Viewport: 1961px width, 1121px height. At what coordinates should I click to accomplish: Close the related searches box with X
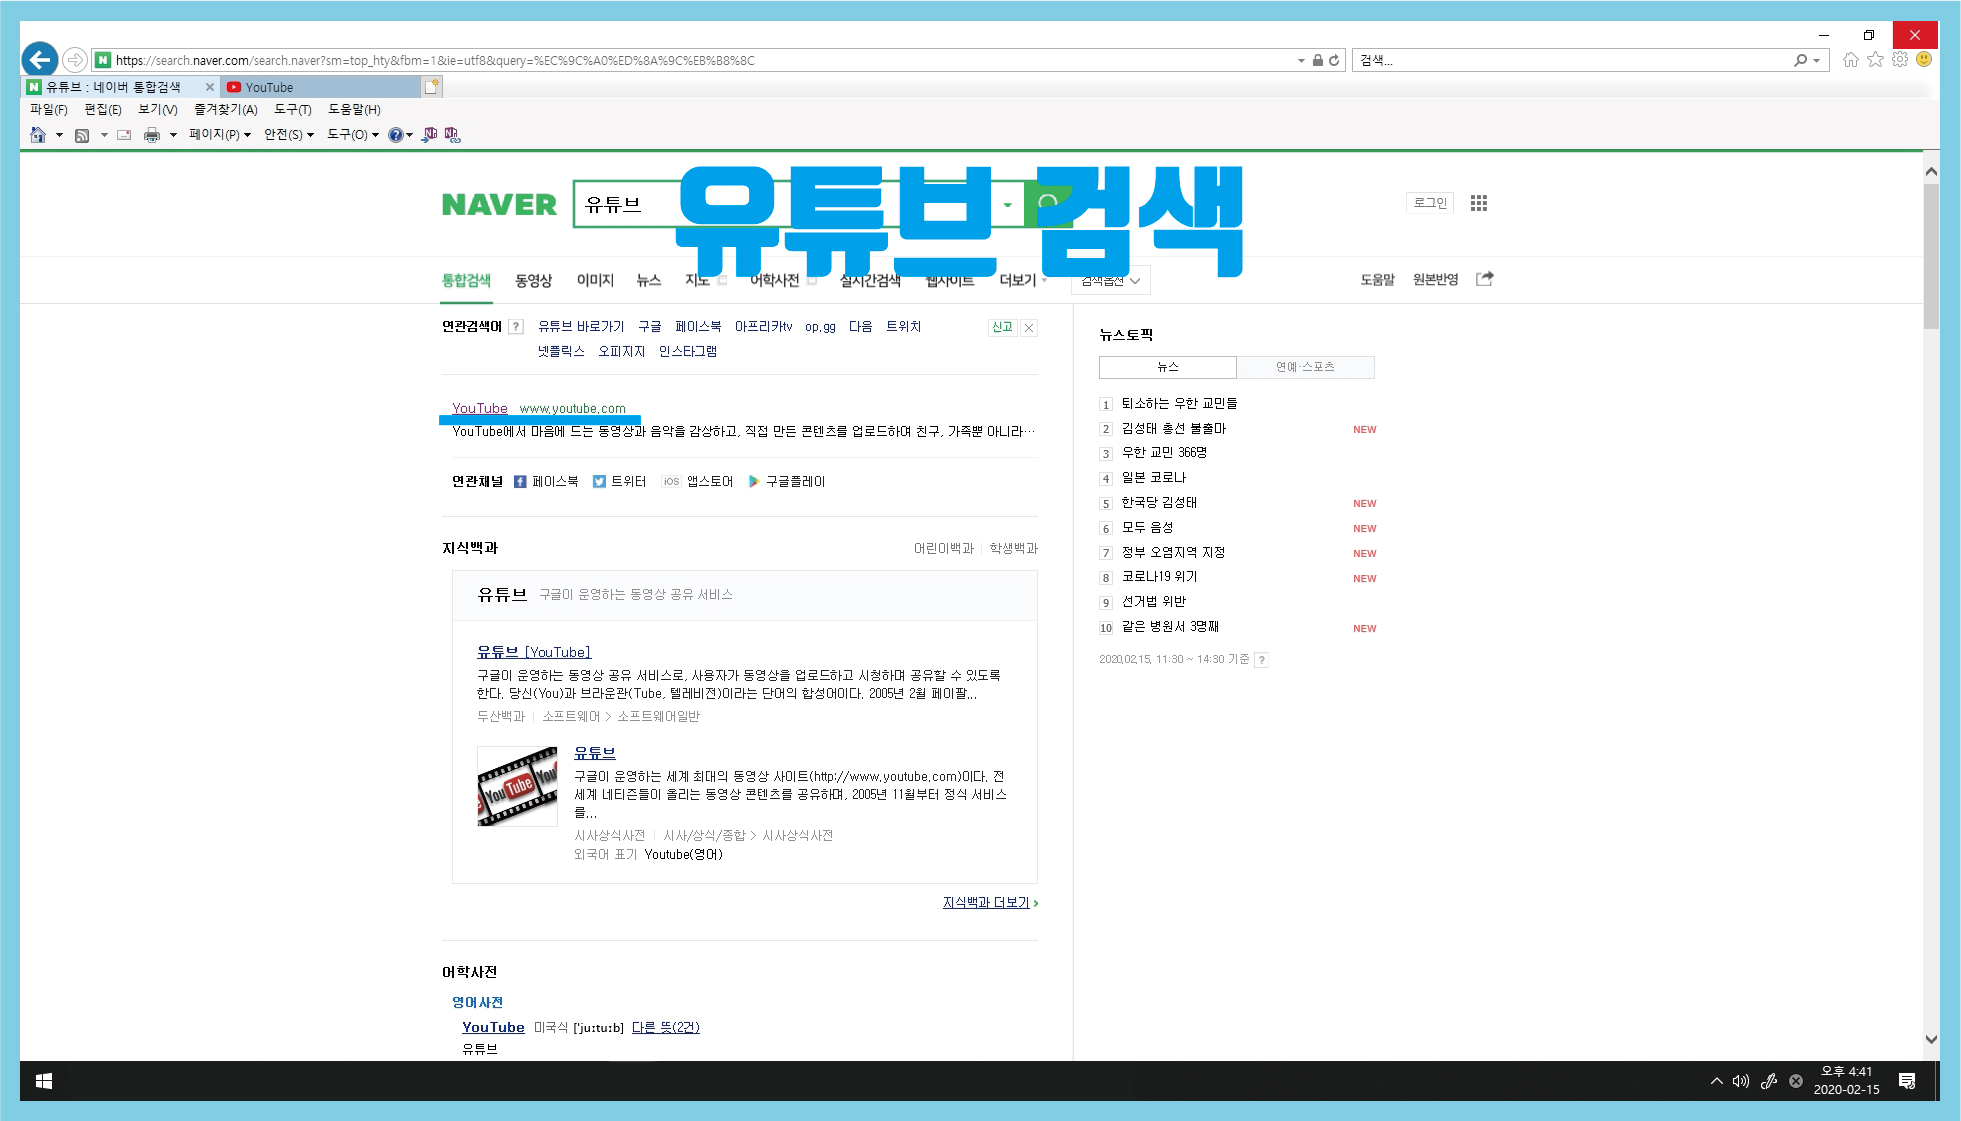click(1029, 327)
